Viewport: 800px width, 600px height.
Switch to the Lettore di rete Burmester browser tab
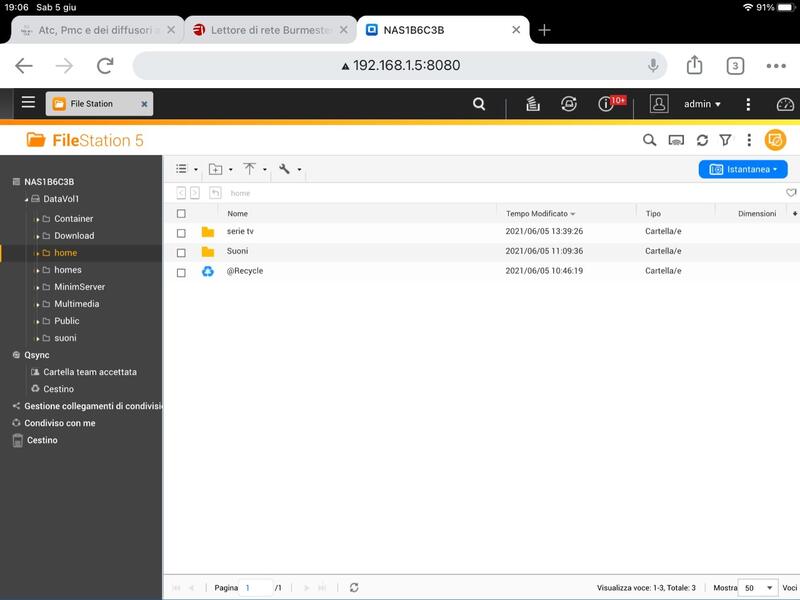[x=271, y=30]
